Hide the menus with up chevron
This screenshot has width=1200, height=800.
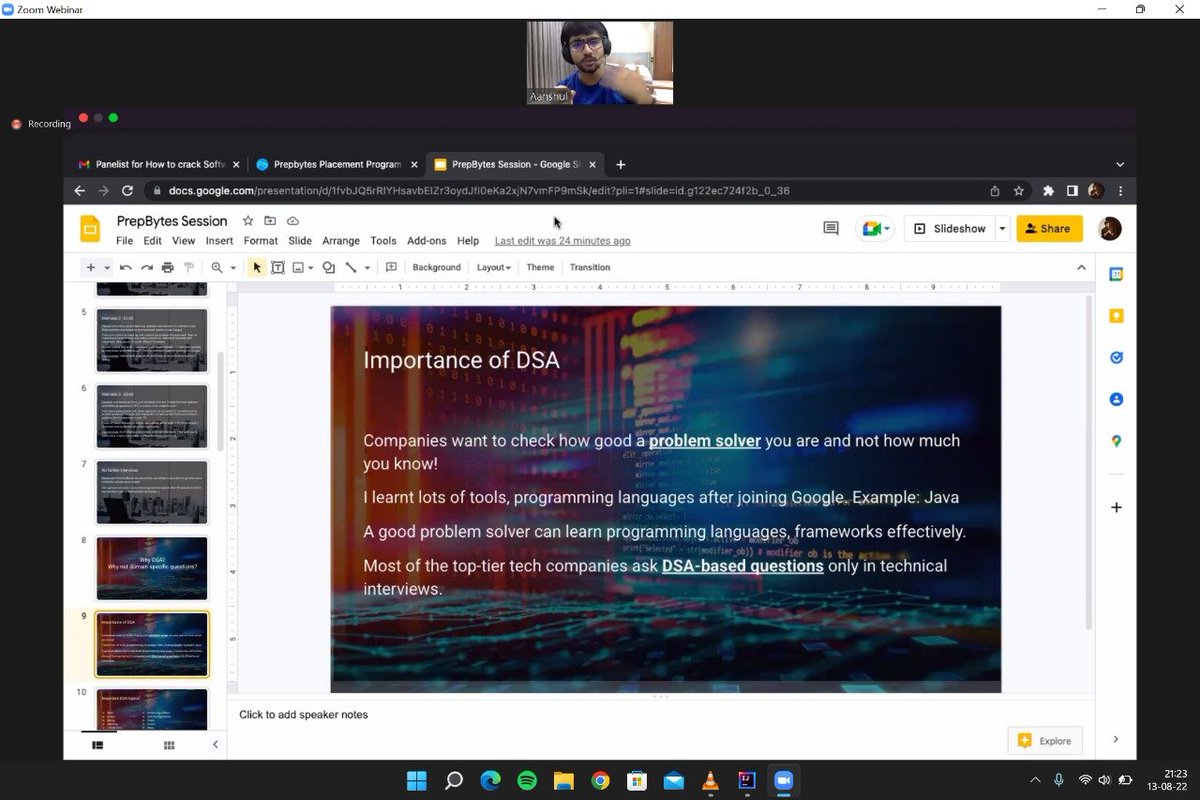pos(1081,267)
